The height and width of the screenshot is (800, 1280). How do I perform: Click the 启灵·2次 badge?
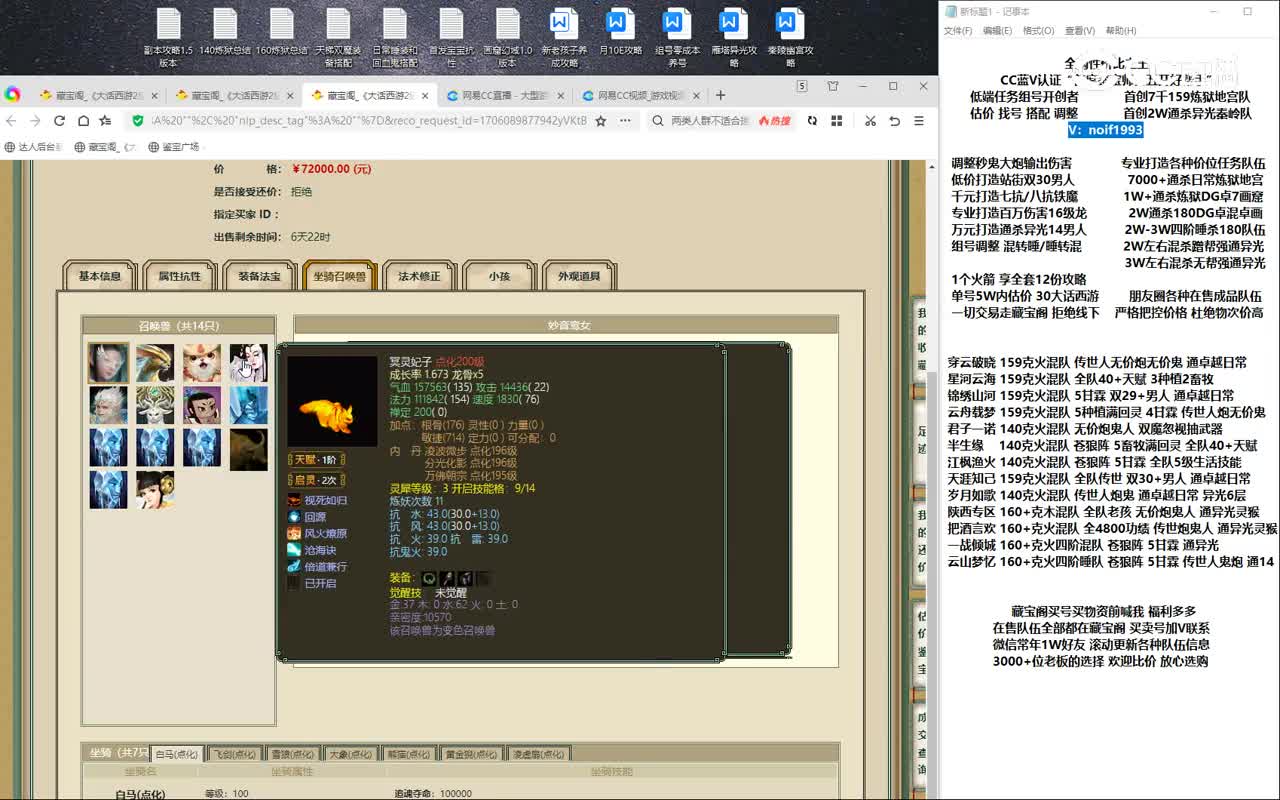point(316,480)
